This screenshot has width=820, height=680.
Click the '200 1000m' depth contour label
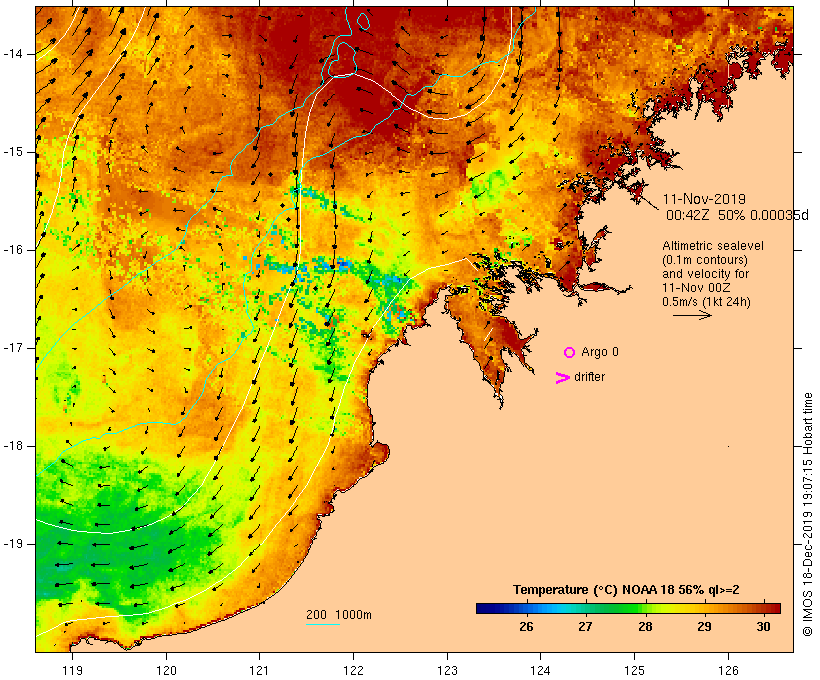[339, 615]
